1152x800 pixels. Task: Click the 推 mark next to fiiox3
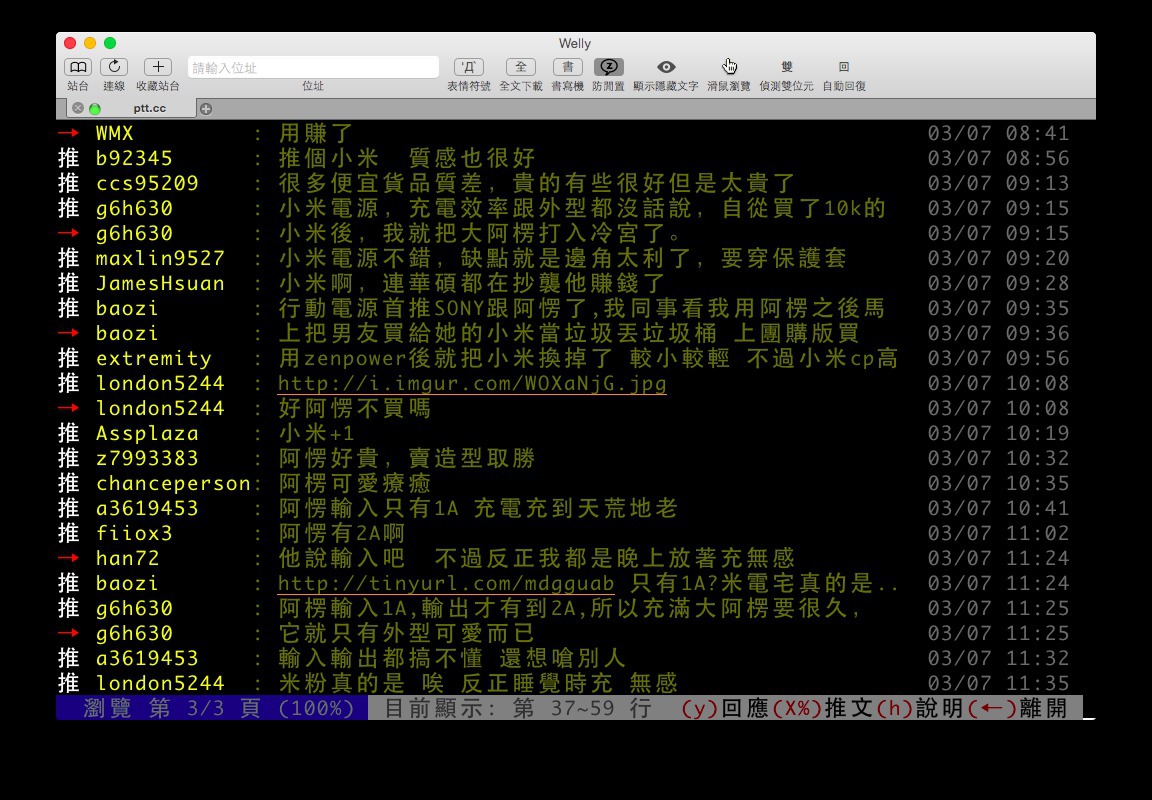(68, 533)
